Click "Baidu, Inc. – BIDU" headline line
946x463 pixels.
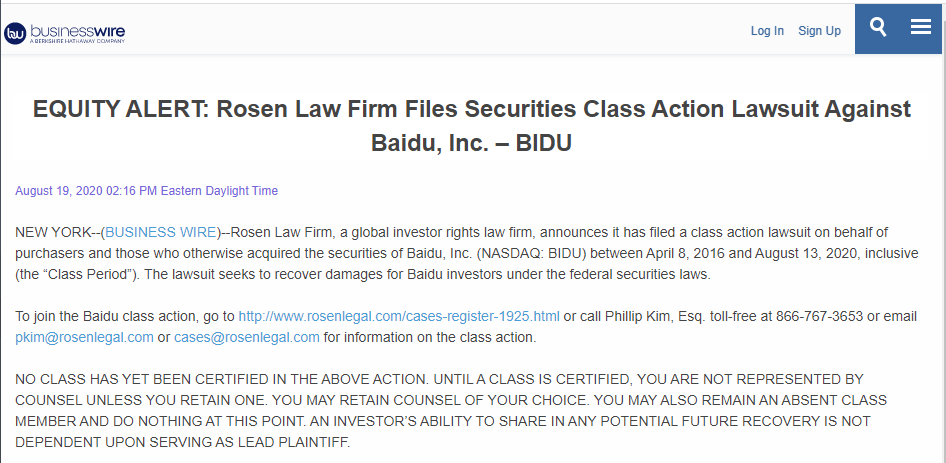click(471, 143)
